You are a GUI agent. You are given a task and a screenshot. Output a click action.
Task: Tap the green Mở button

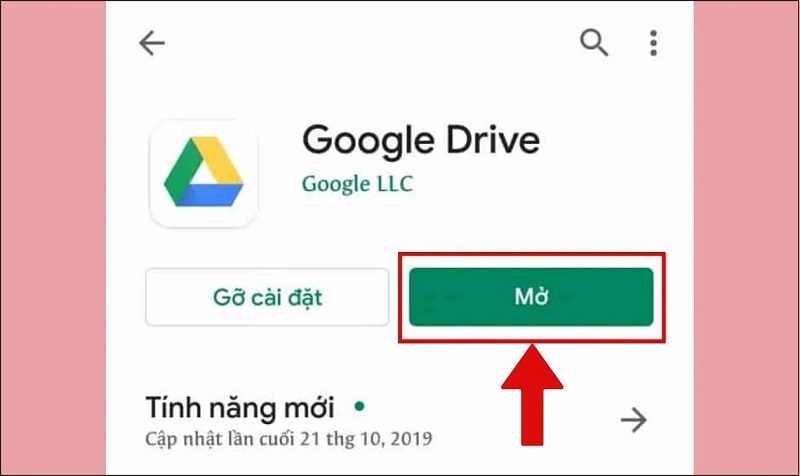click(531, 297)
